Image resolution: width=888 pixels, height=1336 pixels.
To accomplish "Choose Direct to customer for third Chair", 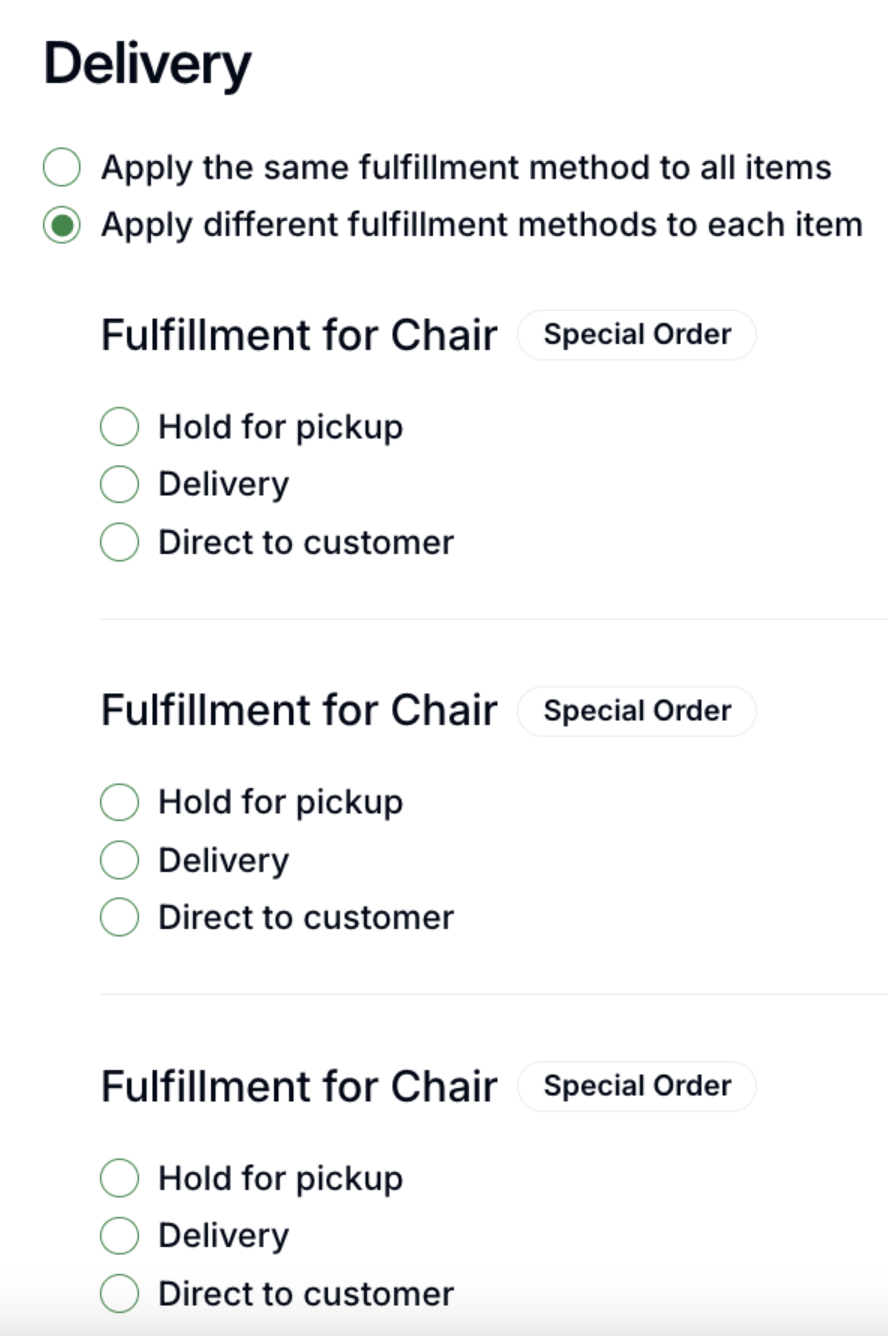I will coord(119,1294).
